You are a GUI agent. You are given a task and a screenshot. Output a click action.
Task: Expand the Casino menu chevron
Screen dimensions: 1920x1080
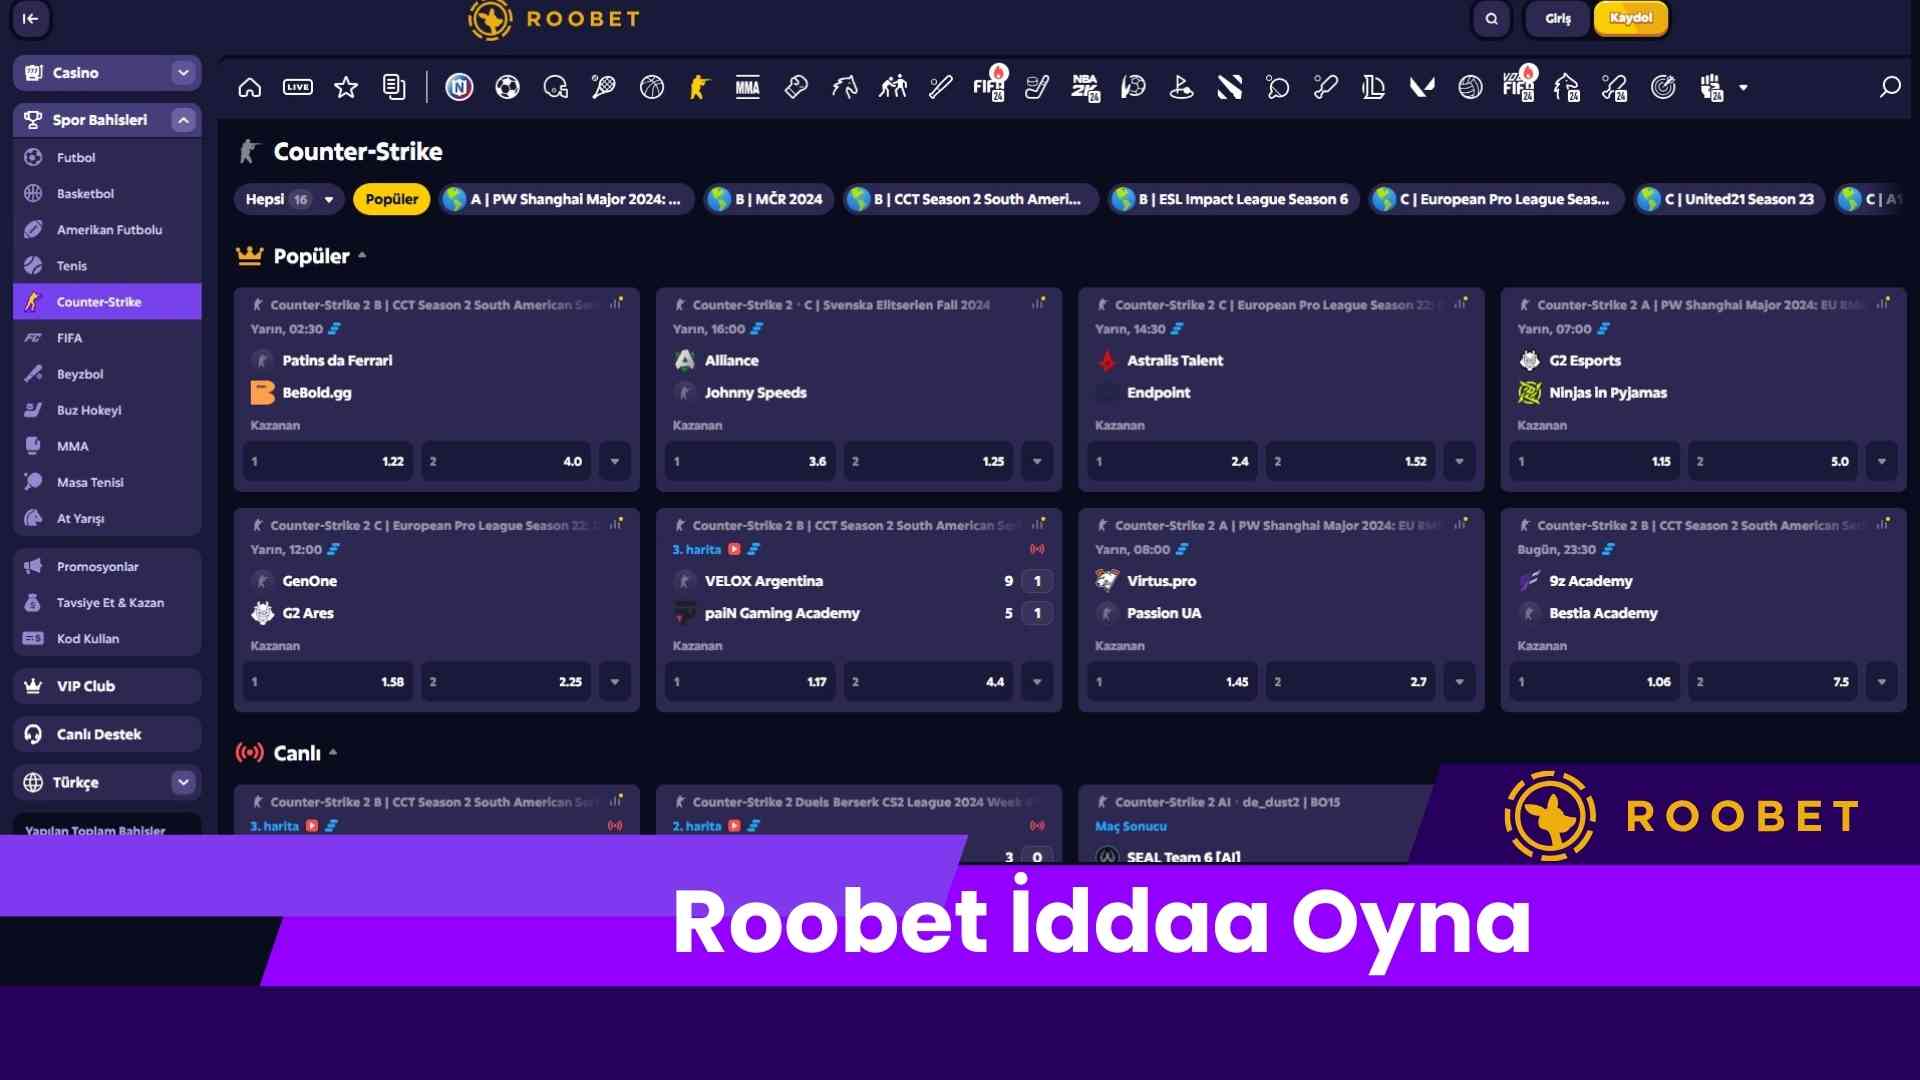pyautogui.click(x=182, y=72)
